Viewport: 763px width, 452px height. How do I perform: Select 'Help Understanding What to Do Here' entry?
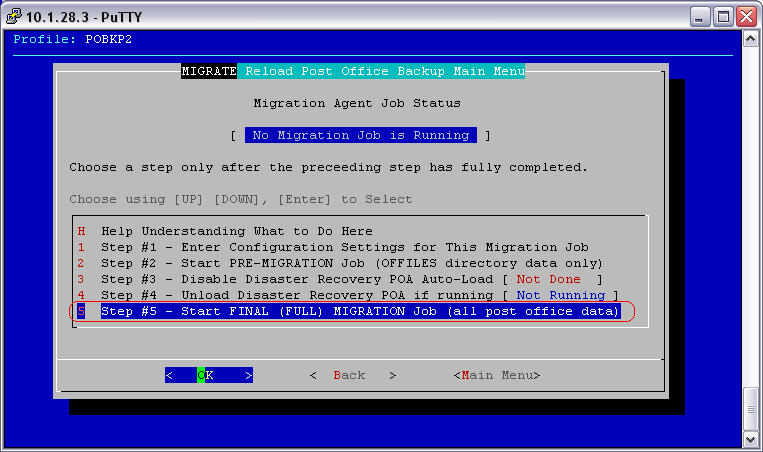point(225,231)
